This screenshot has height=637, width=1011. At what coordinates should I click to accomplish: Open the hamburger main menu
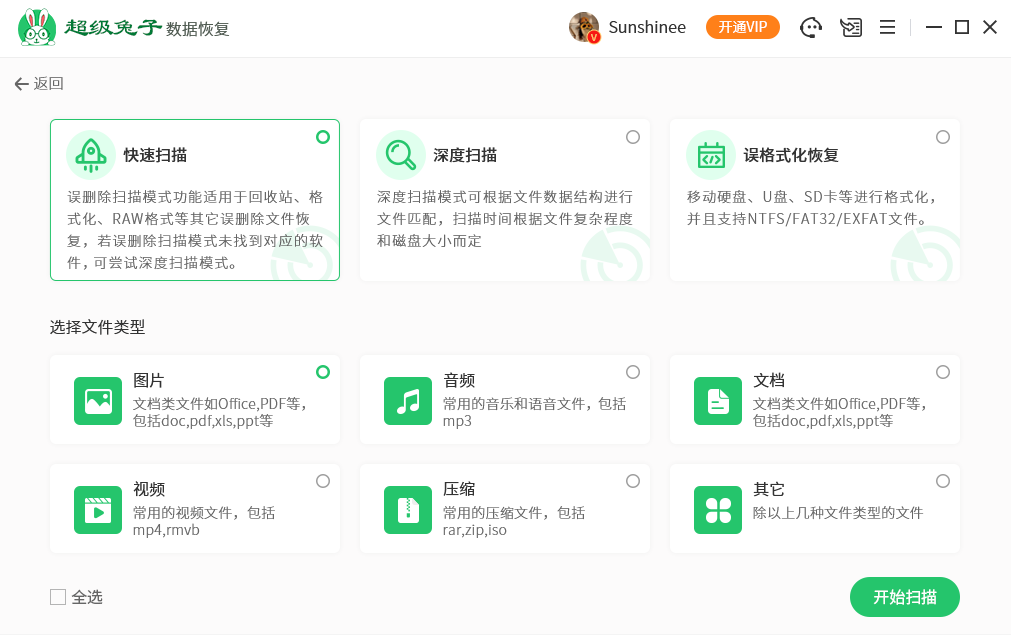pyautogui.click(x=887, y=28)
